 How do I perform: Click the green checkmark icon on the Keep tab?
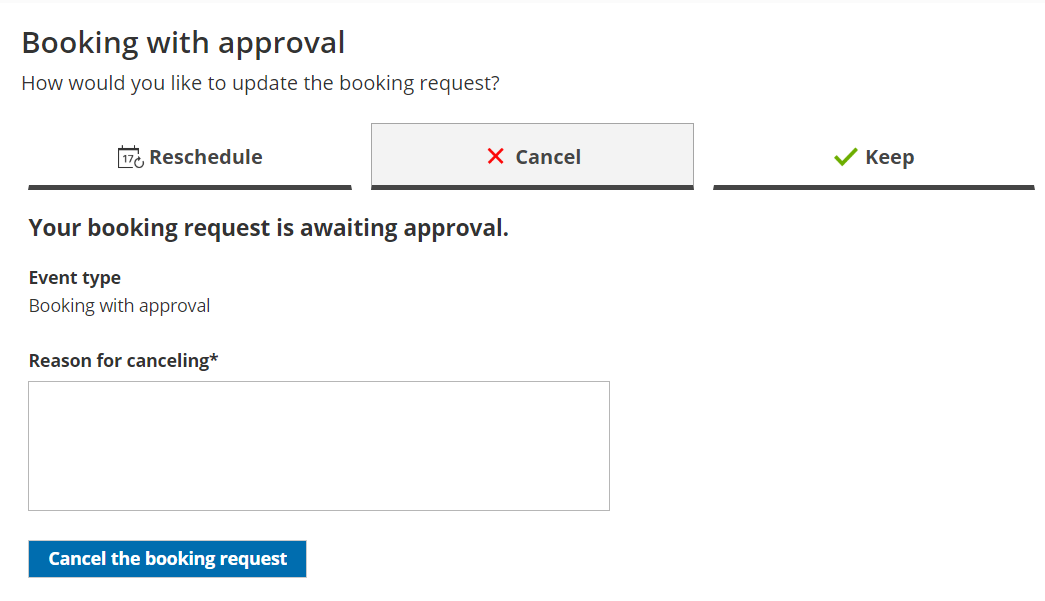846,157
